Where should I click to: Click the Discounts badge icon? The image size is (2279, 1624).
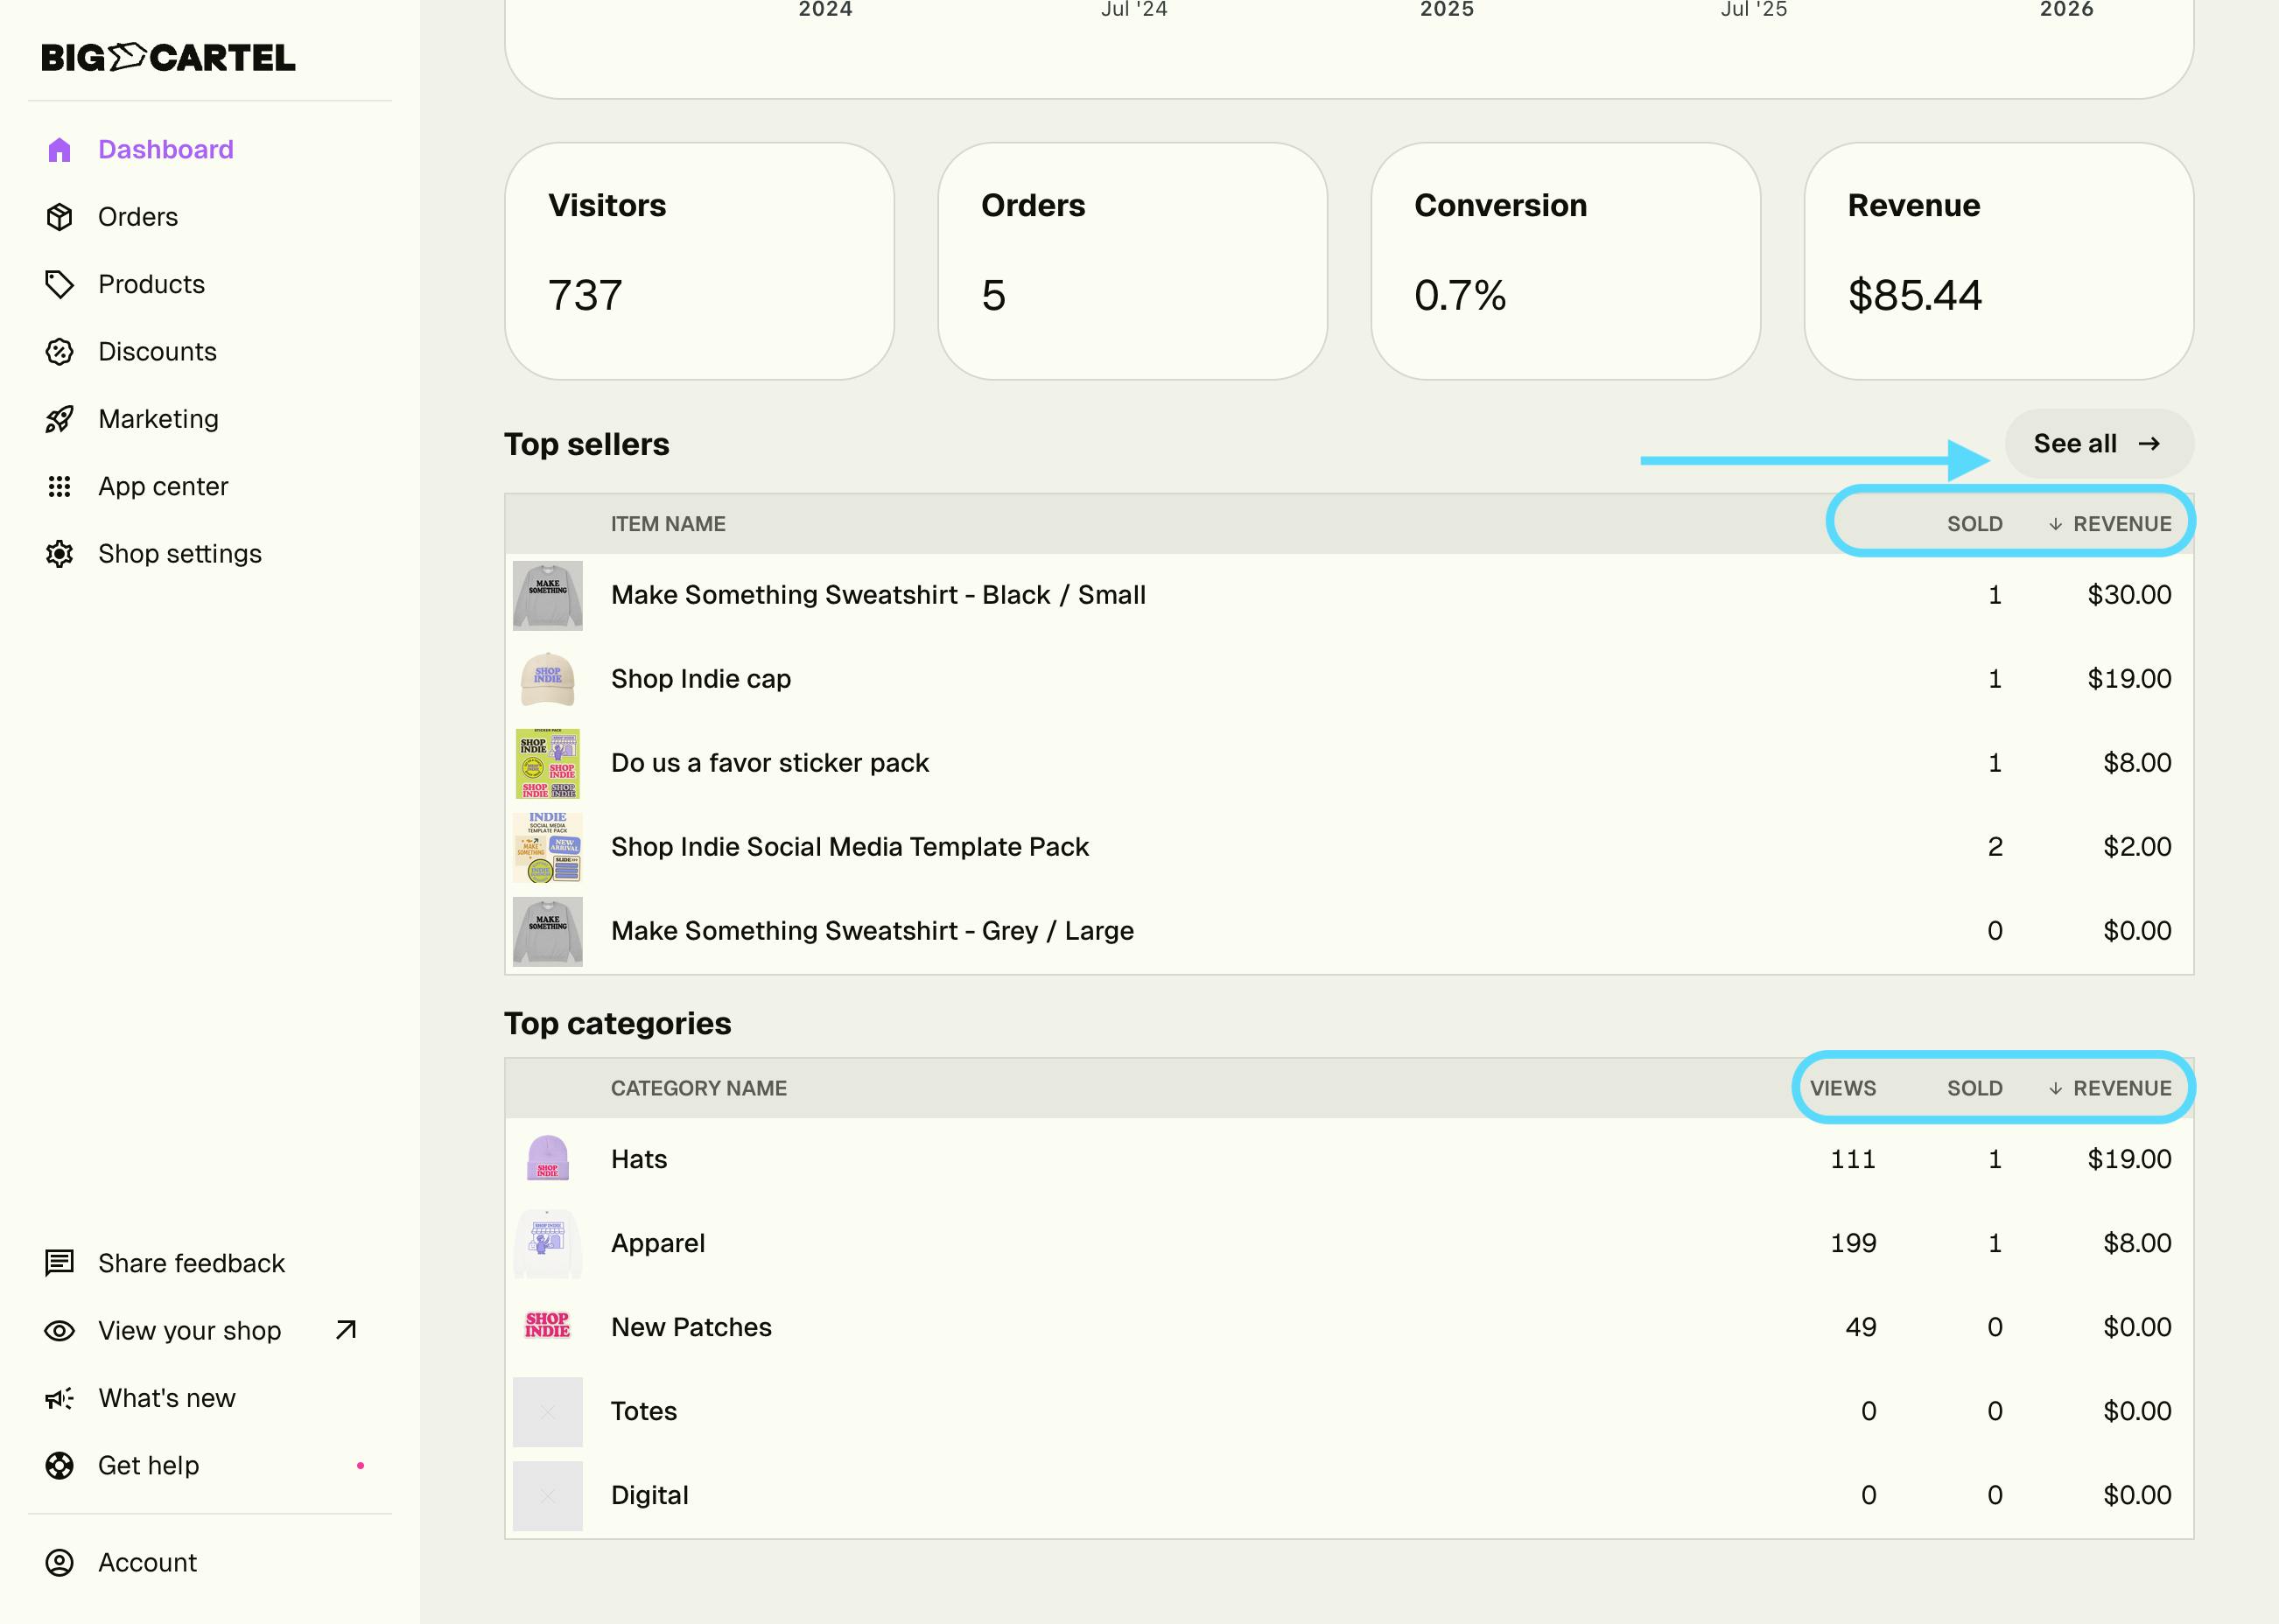(59, 352)
